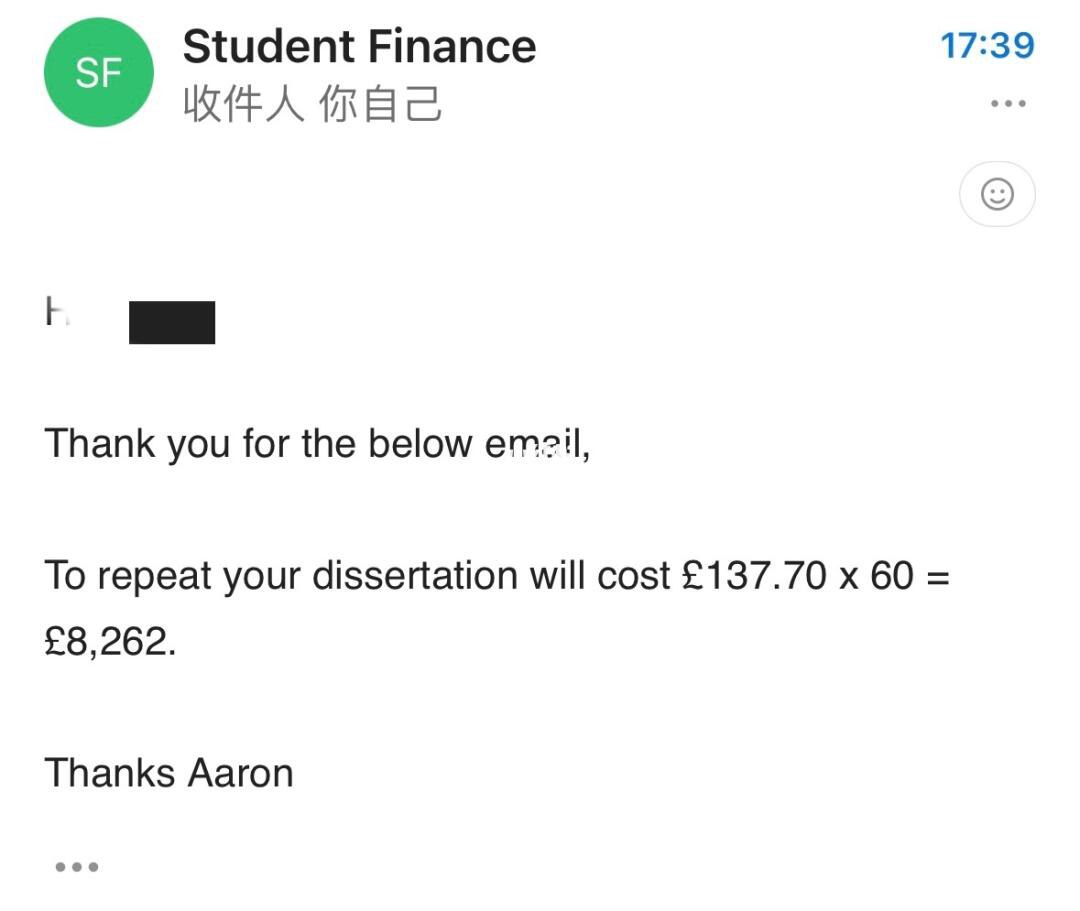Click the green SF sender avatar

click(98, 72)
